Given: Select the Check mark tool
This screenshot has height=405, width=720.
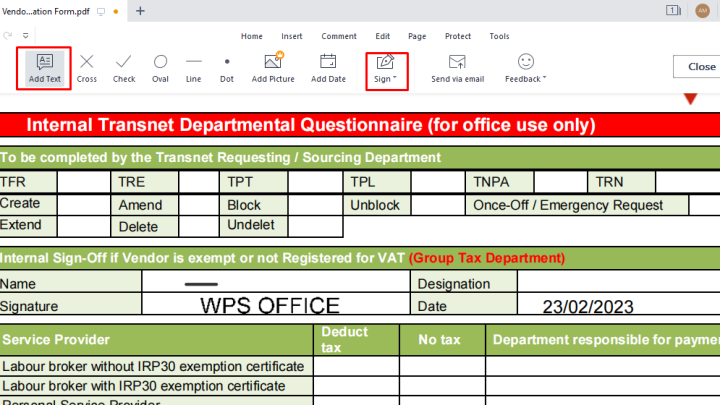Looking at the screenshot, I should pos(124,68).
